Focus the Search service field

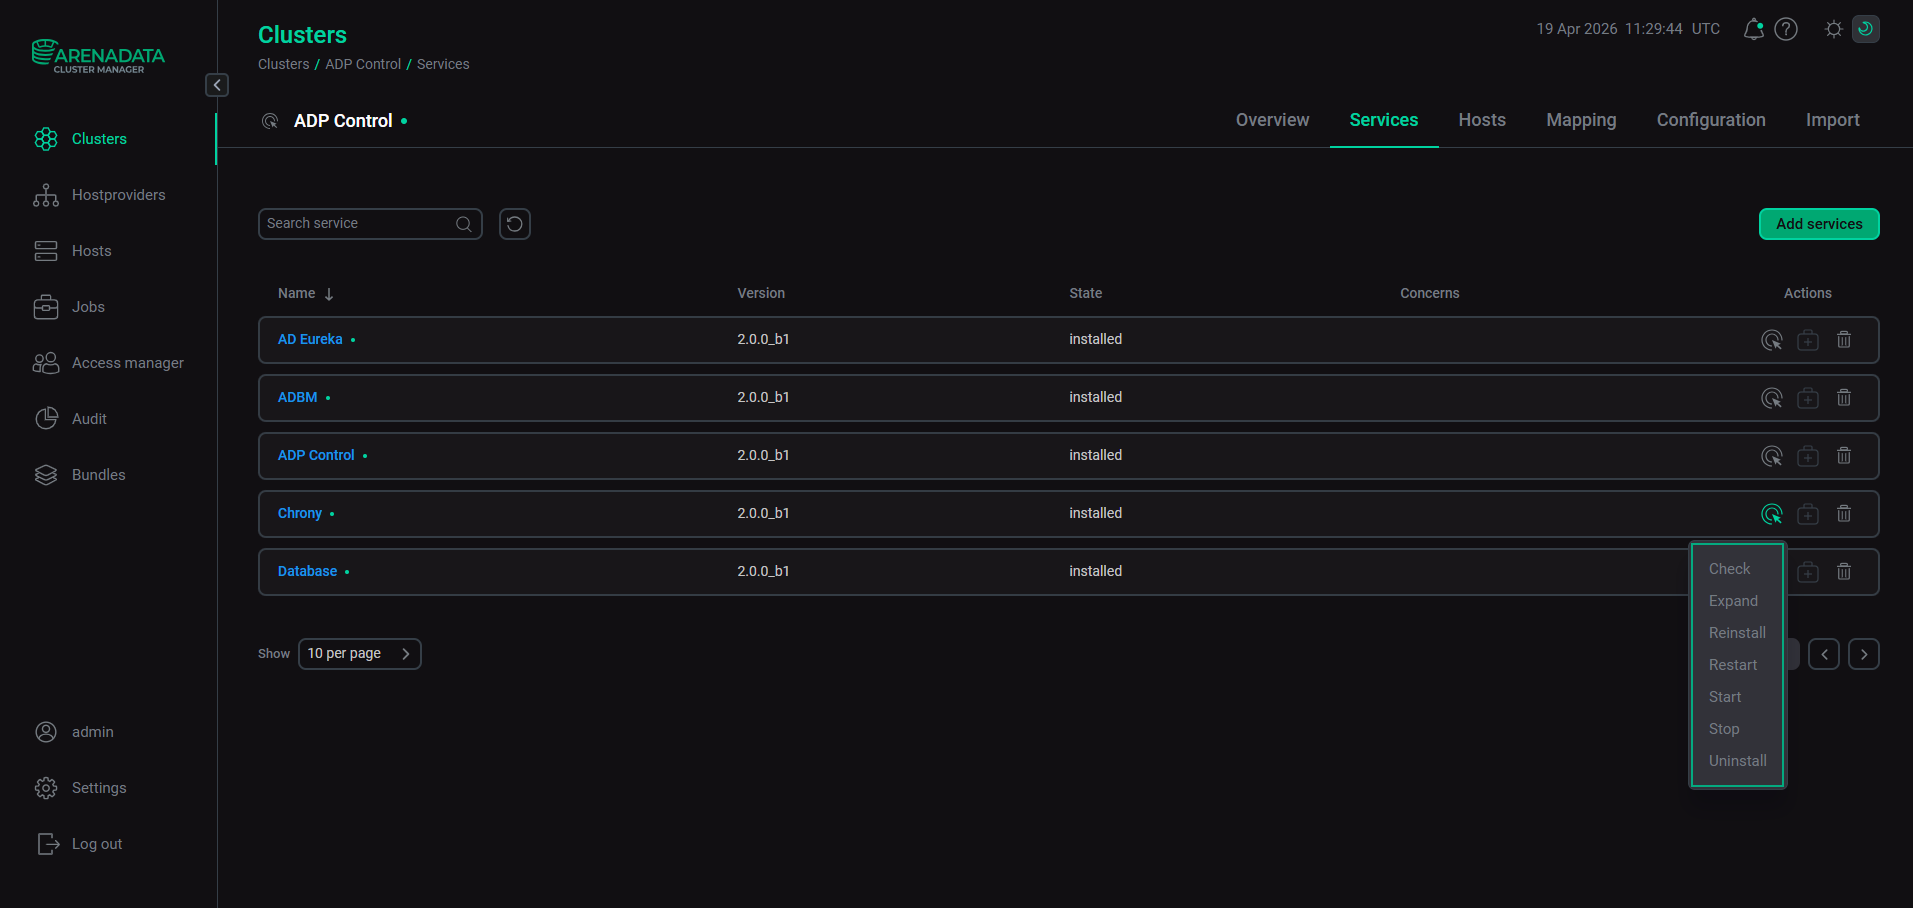tap(370, 224)
